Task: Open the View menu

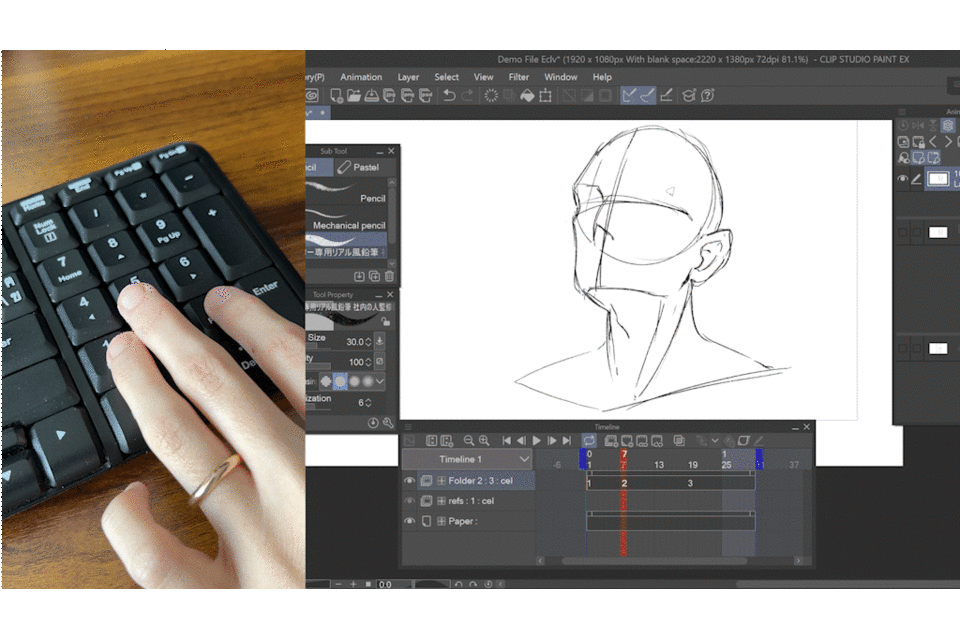Action: (x=483, y=77)
